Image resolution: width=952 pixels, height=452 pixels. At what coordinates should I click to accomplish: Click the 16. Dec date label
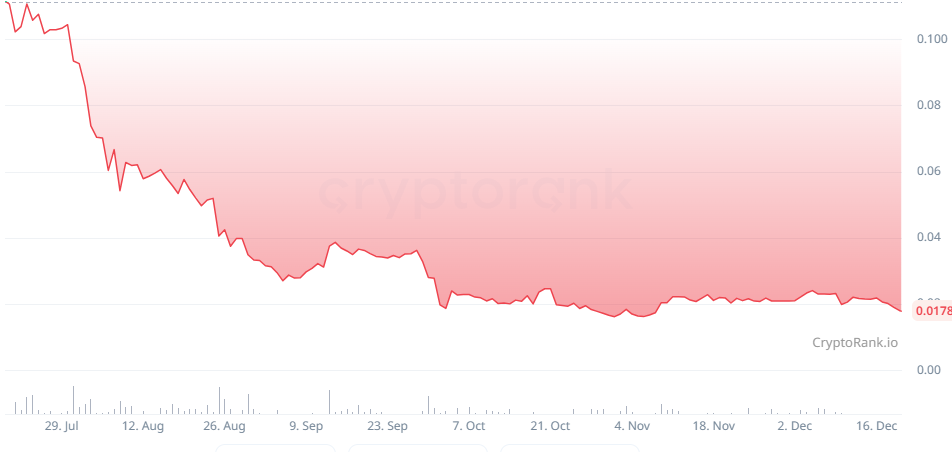[x=877, y=426]
